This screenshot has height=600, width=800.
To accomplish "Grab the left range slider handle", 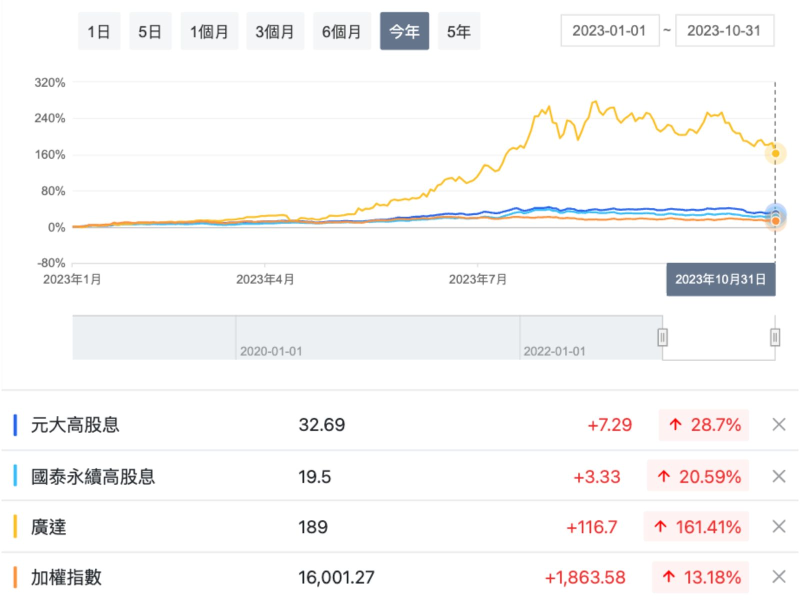I will click(662, 338).
